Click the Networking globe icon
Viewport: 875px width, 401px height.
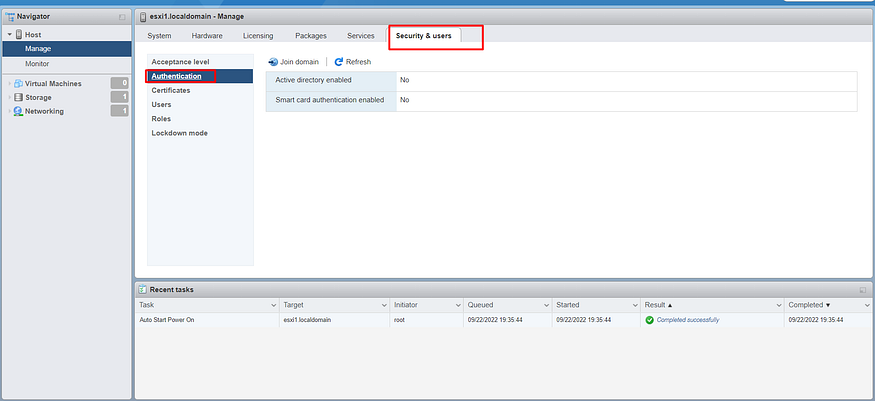(x=18, y=112)
